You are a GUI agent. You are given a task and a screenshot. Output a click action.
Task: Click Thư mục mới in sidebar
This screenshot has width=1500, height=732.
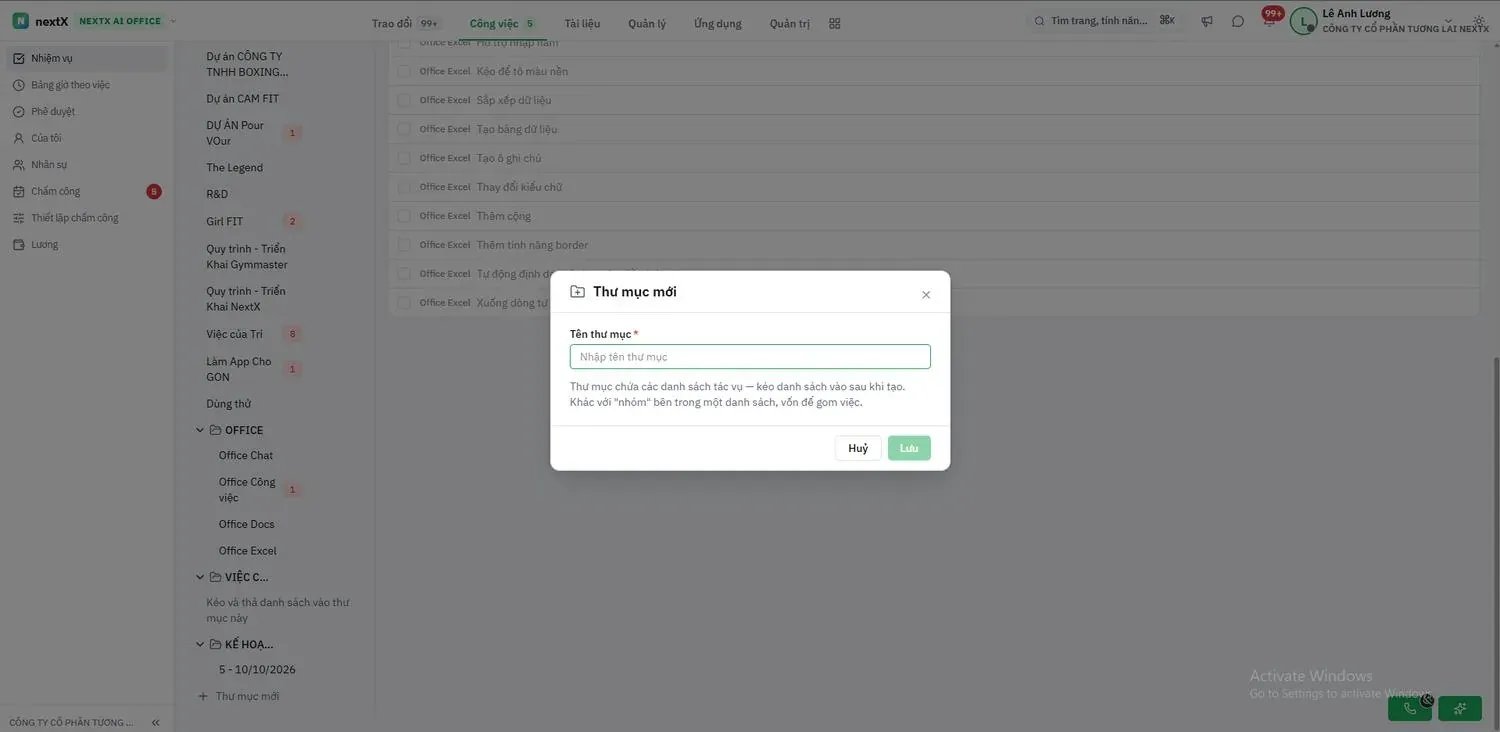point(239,696)
